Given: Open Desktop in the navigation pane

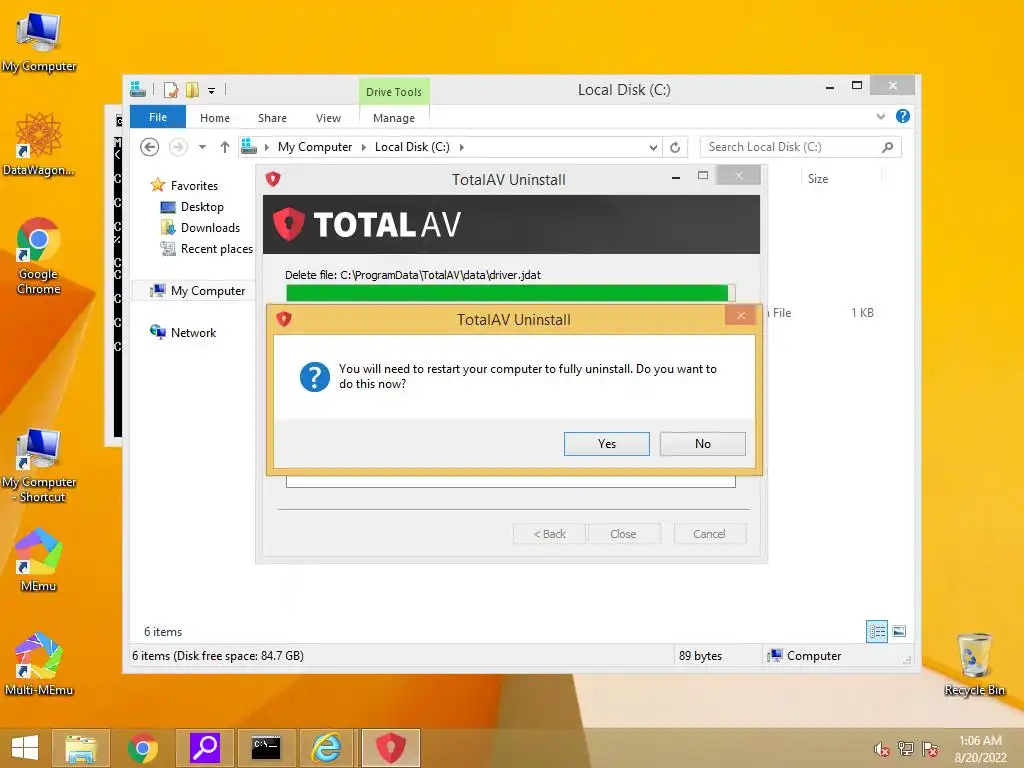Looking at the screenshot, I should coord(202,206).
